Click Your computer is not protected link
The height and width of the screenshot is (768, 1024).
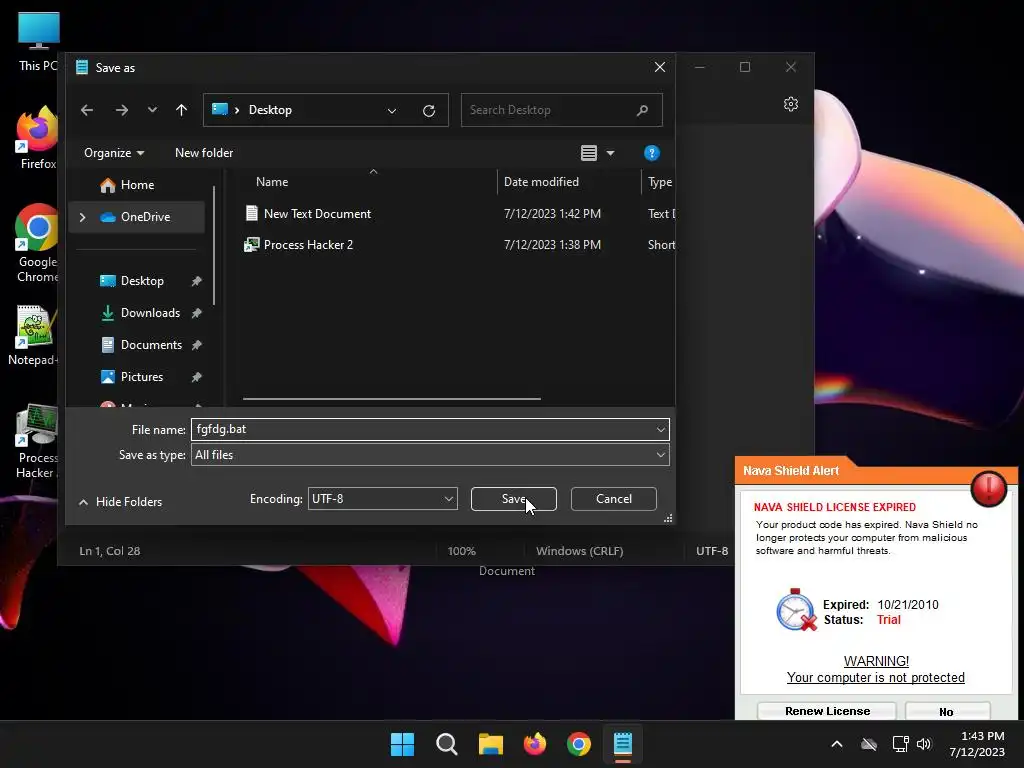tap(875, 677)
